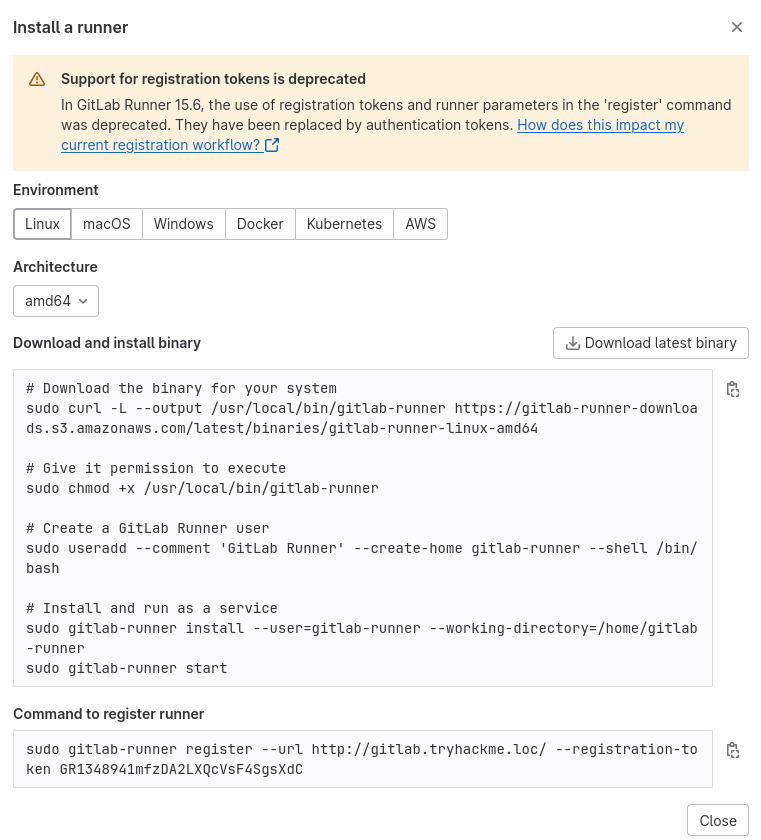Click the Install a runner heading
Viewport: 761px width, 840px height.
(x=70, y=27)
